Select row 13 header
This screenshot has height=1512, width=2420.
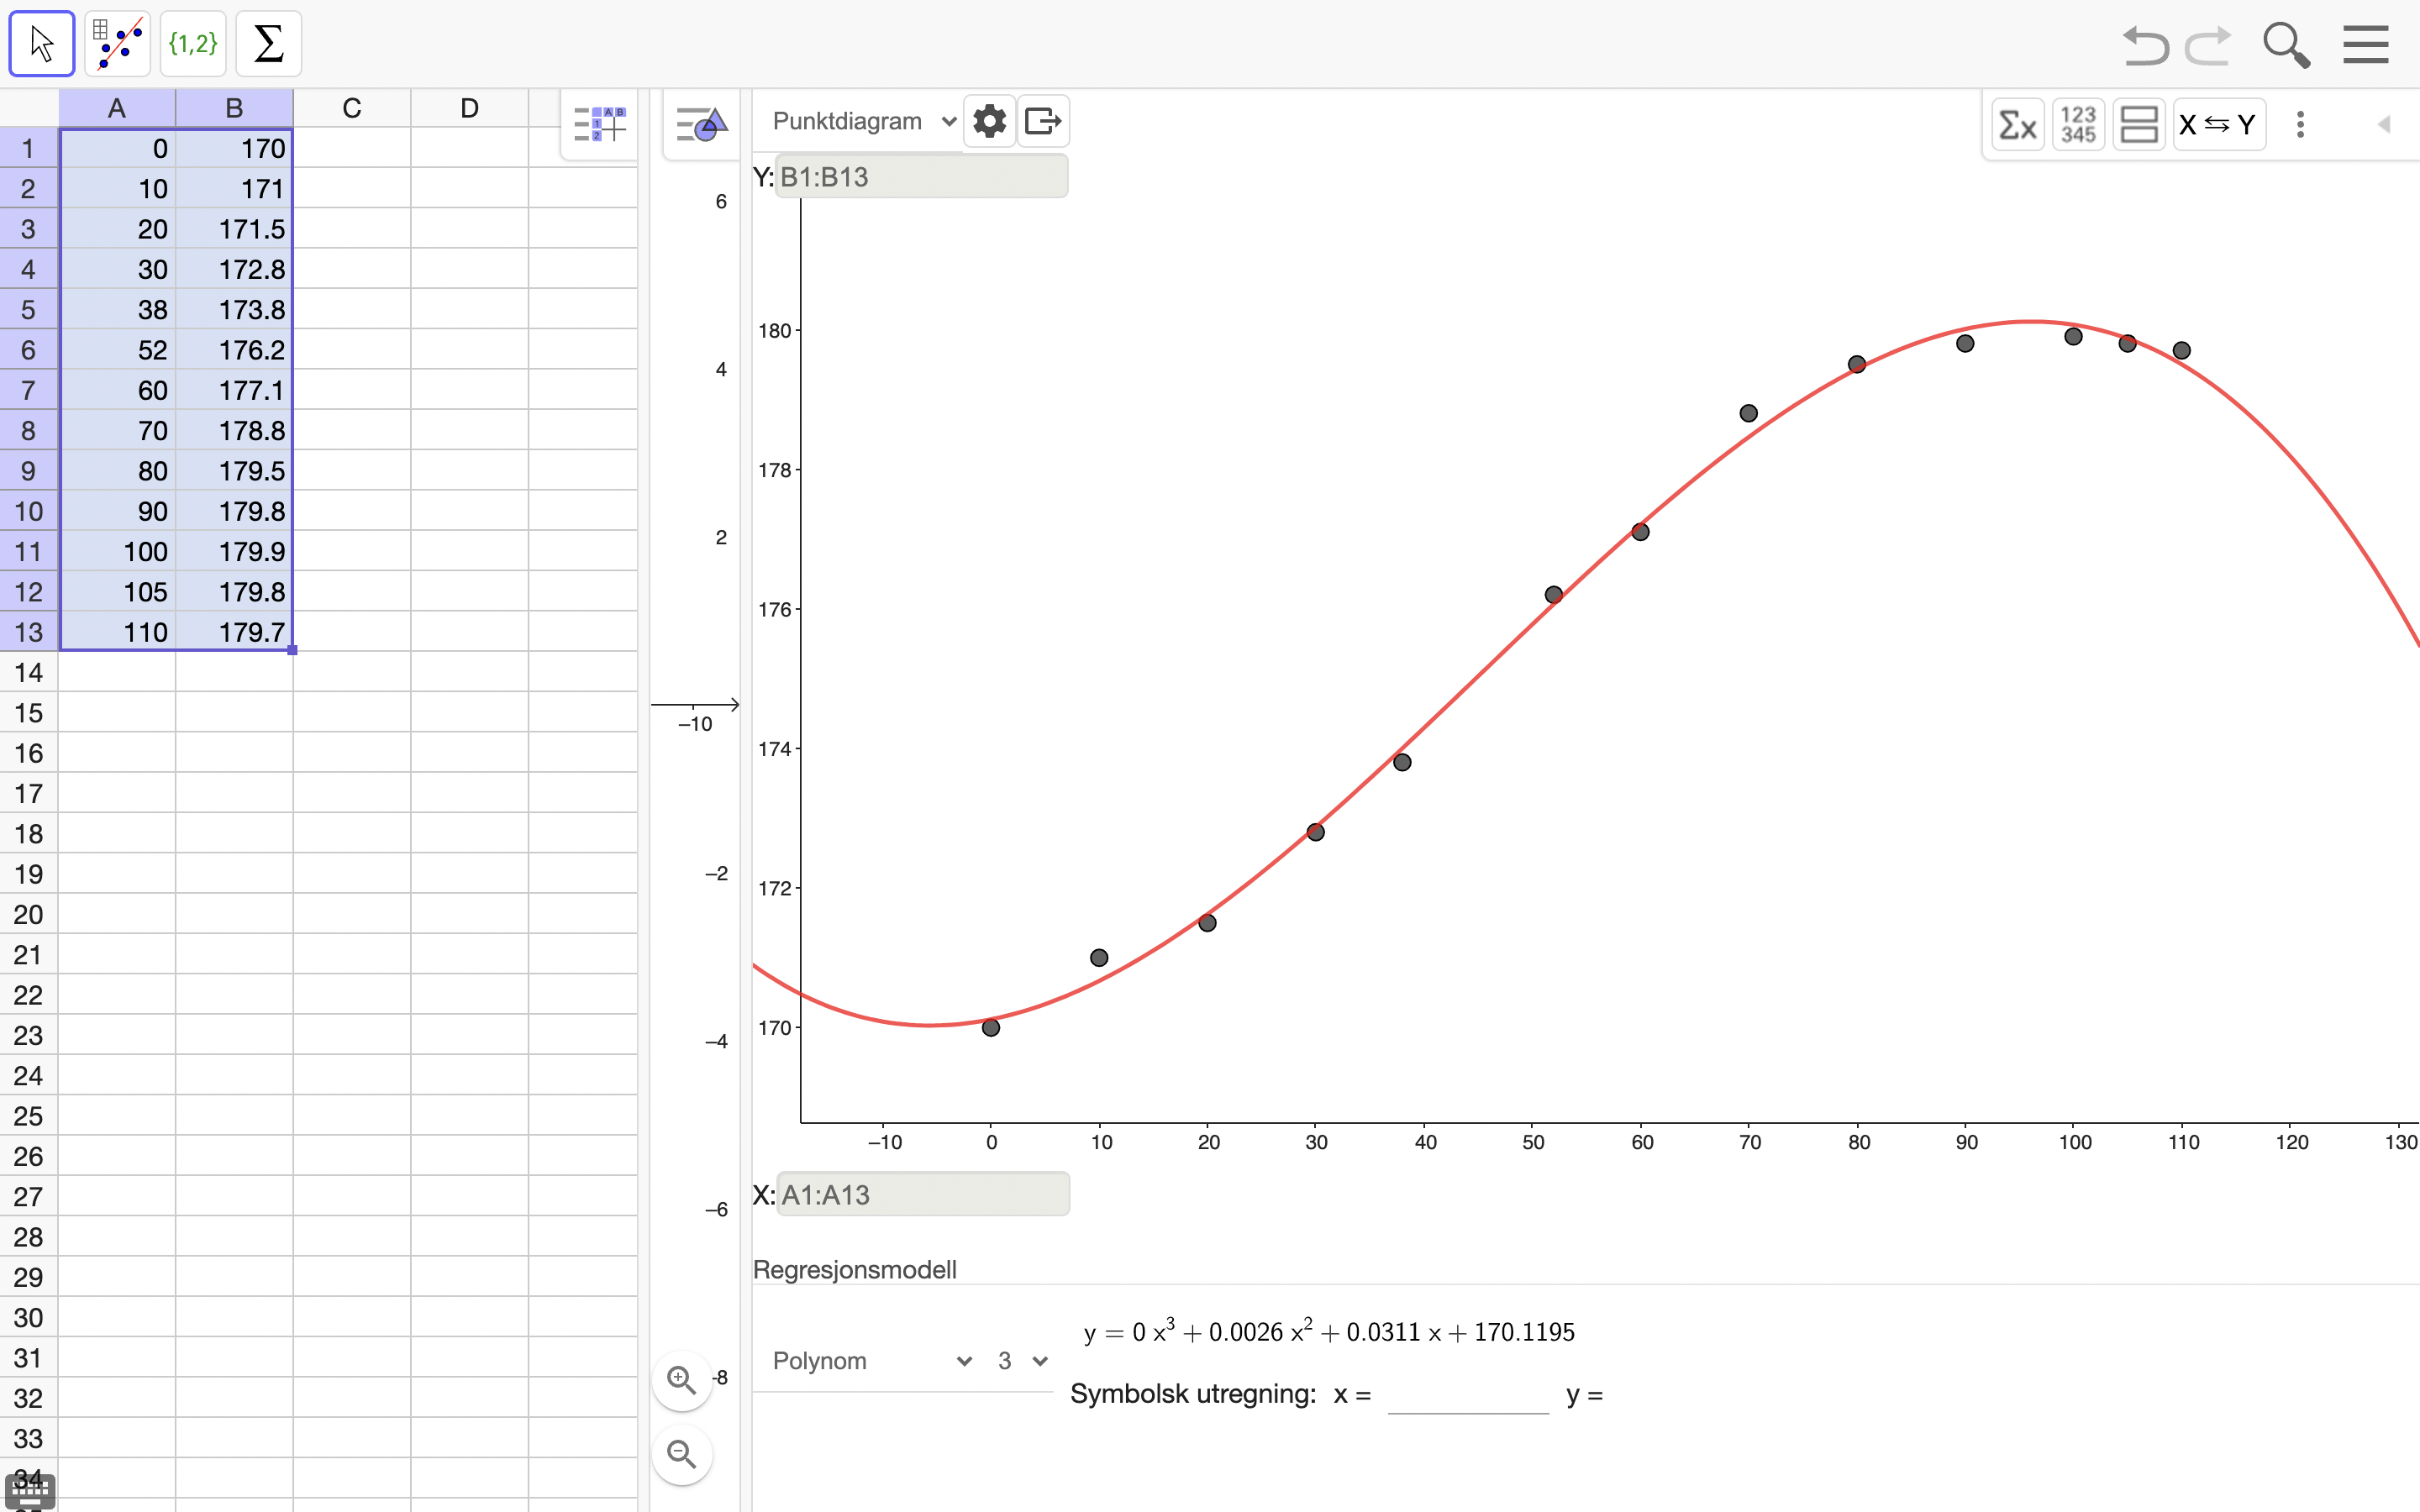pyautogui.click(x=29, y=632)
